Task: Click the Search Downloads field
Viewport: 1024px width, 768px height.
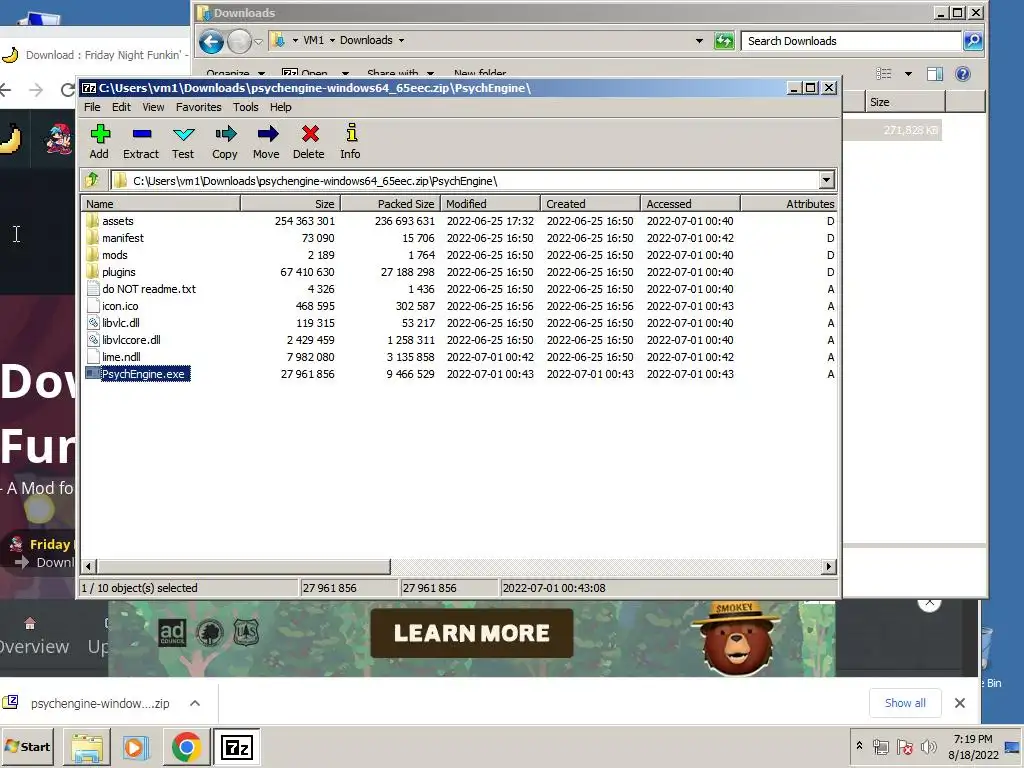Action: tap(851, 40)
